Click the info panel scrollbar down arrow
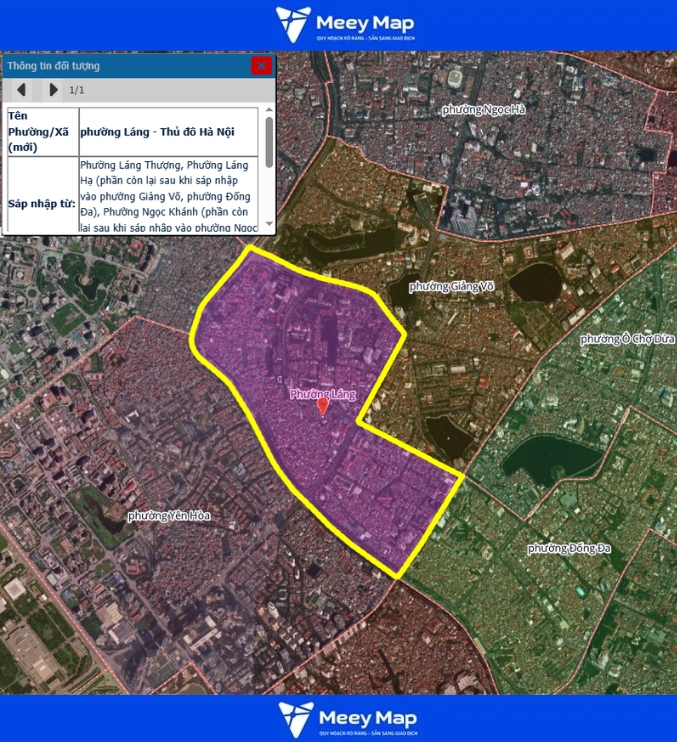The image size is (677, 742). (269, 224)
